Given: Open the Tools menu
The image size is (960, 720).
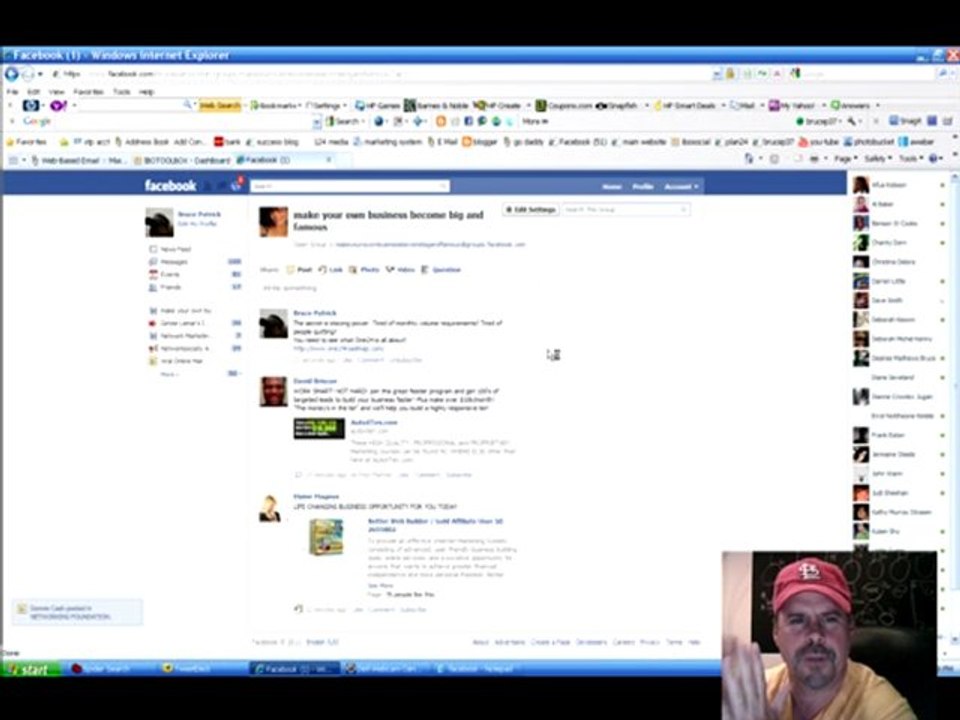Looking at the screenshot, I should click(121, 92).
